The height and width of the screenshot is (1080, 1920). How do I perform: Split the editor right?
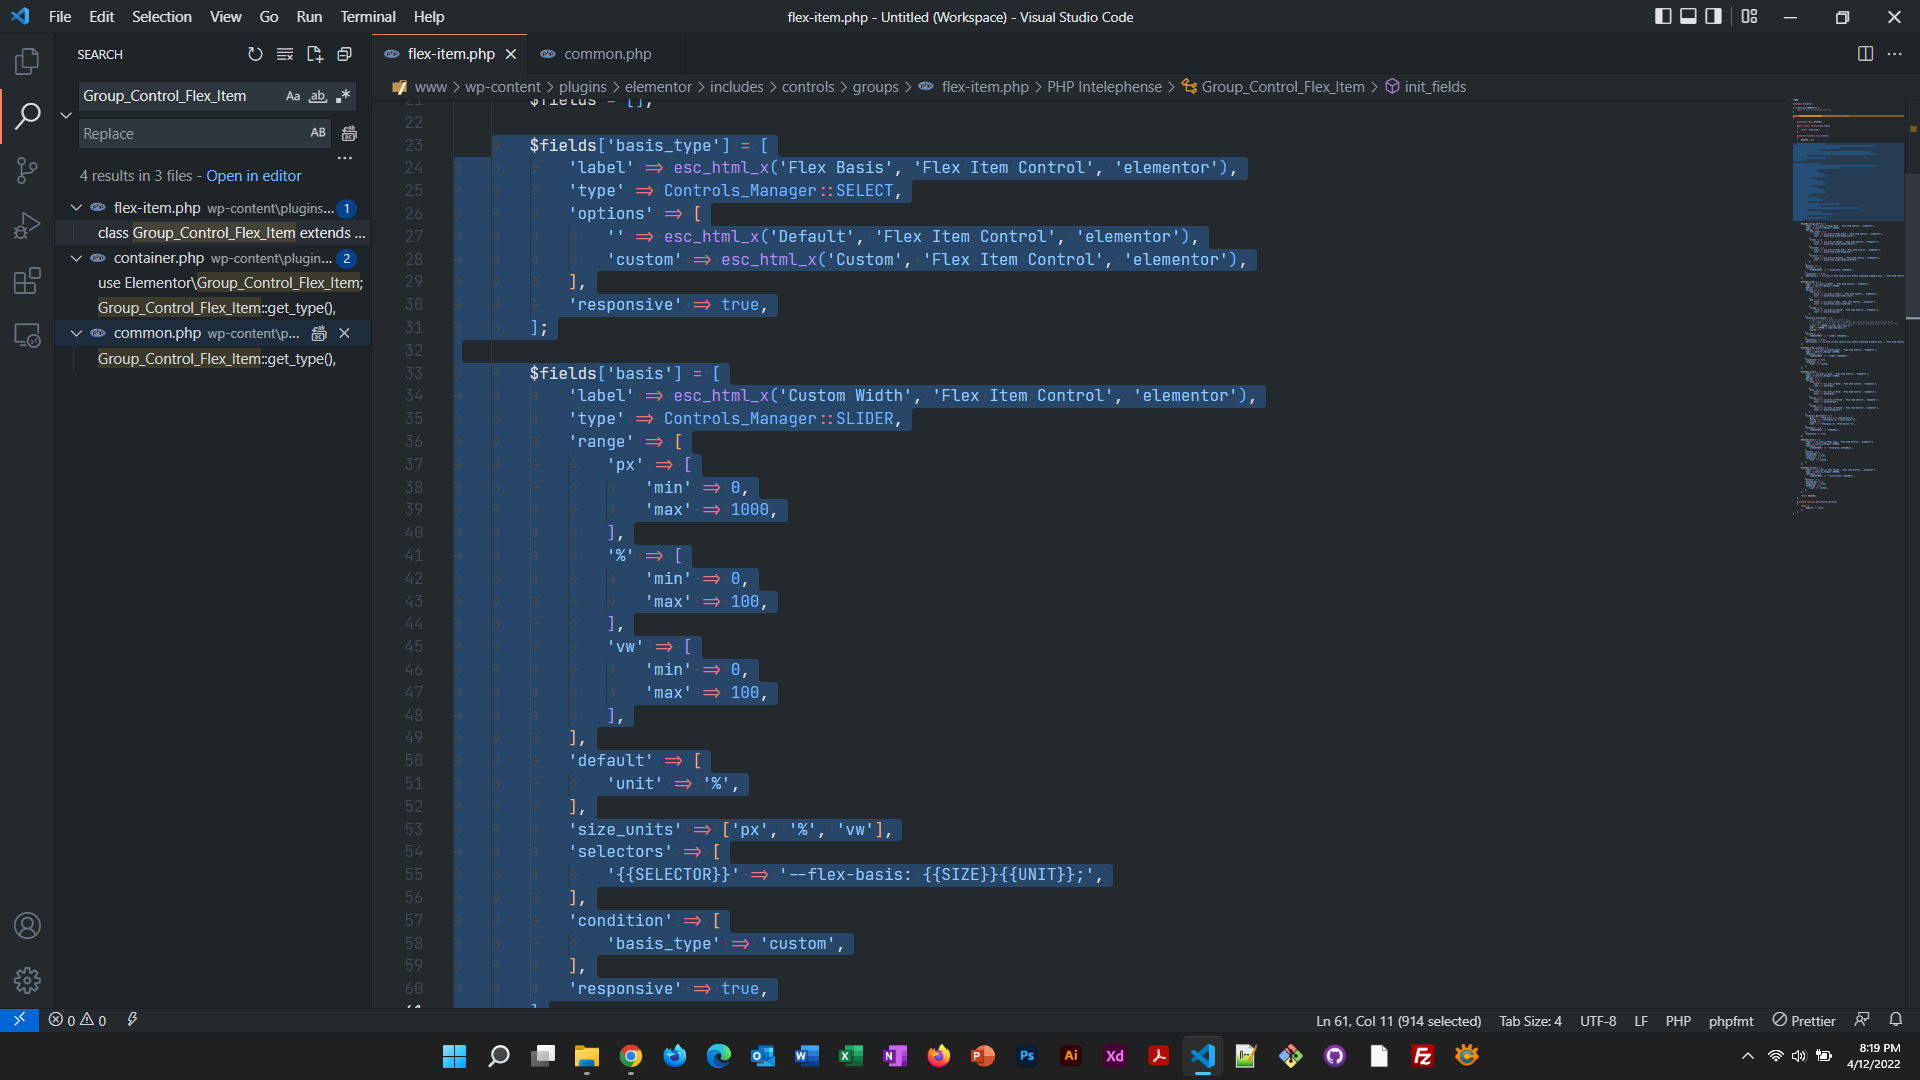pyautogui.click(x=1865, y=54)
